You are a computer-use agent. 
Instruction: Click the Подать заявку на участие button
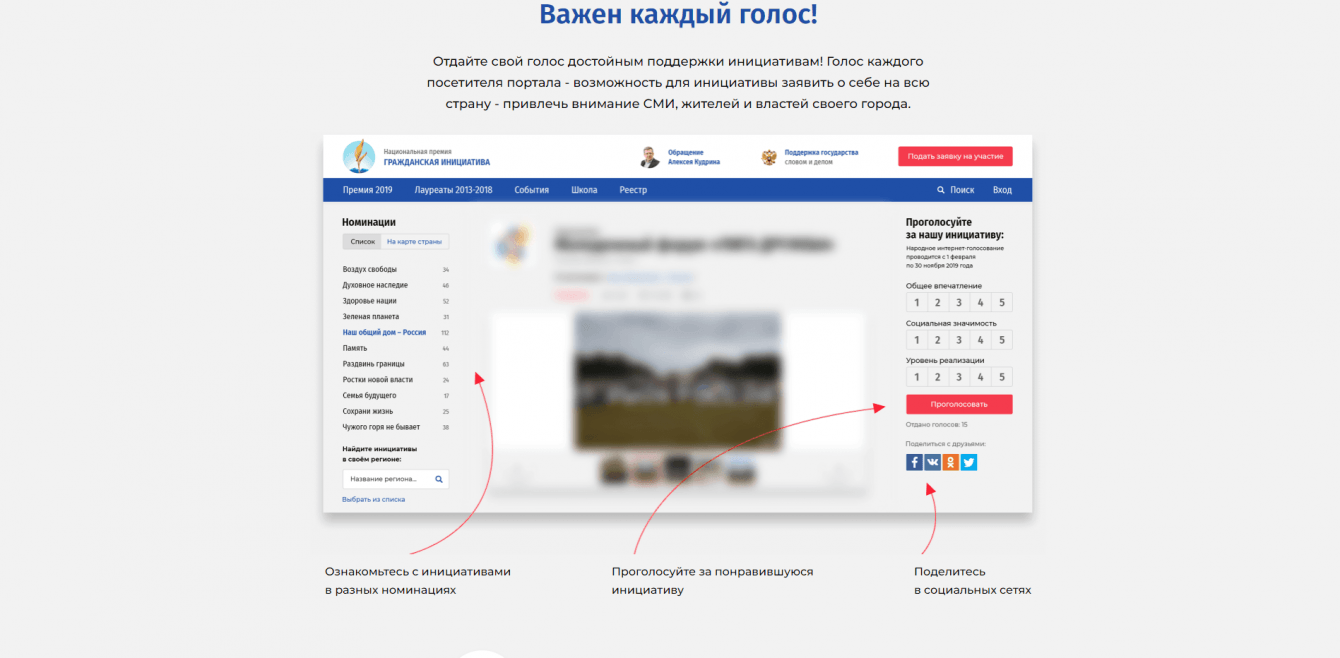(x=955, y=156)
